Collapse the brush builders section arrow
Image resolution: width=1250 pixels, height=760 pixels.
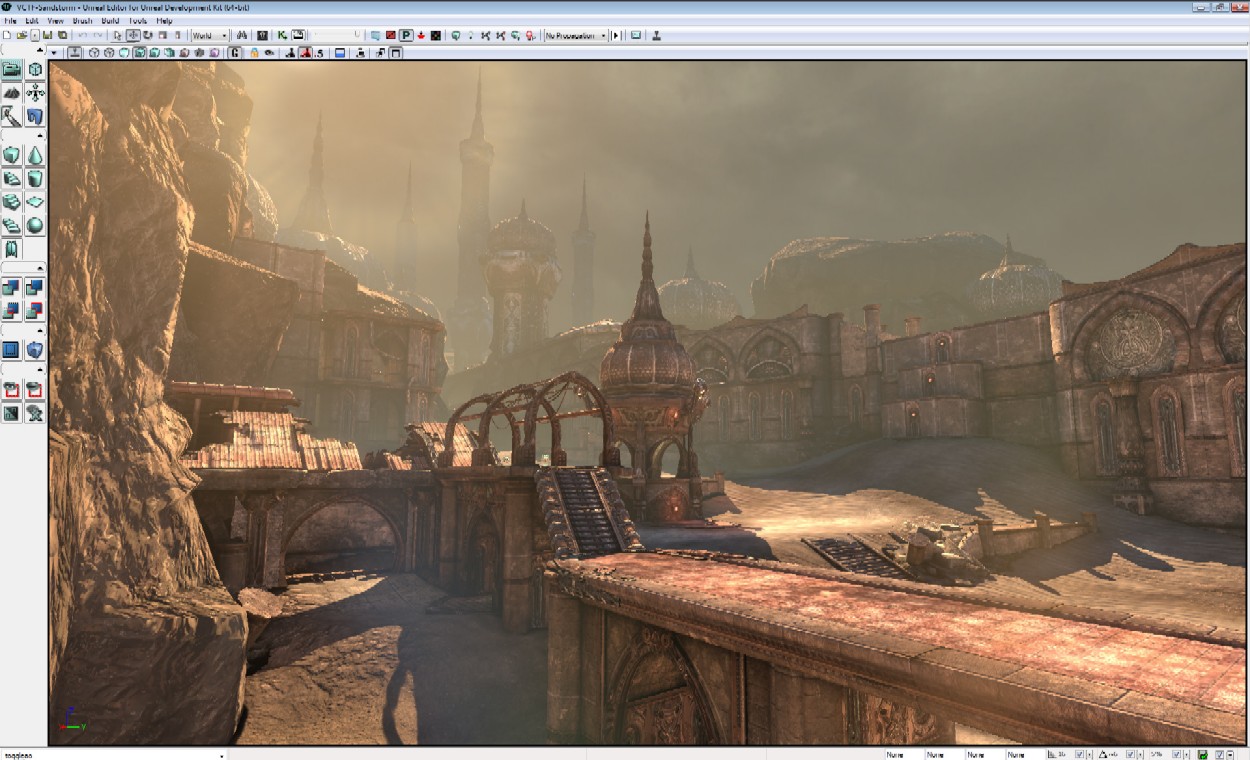pos(40,135)
